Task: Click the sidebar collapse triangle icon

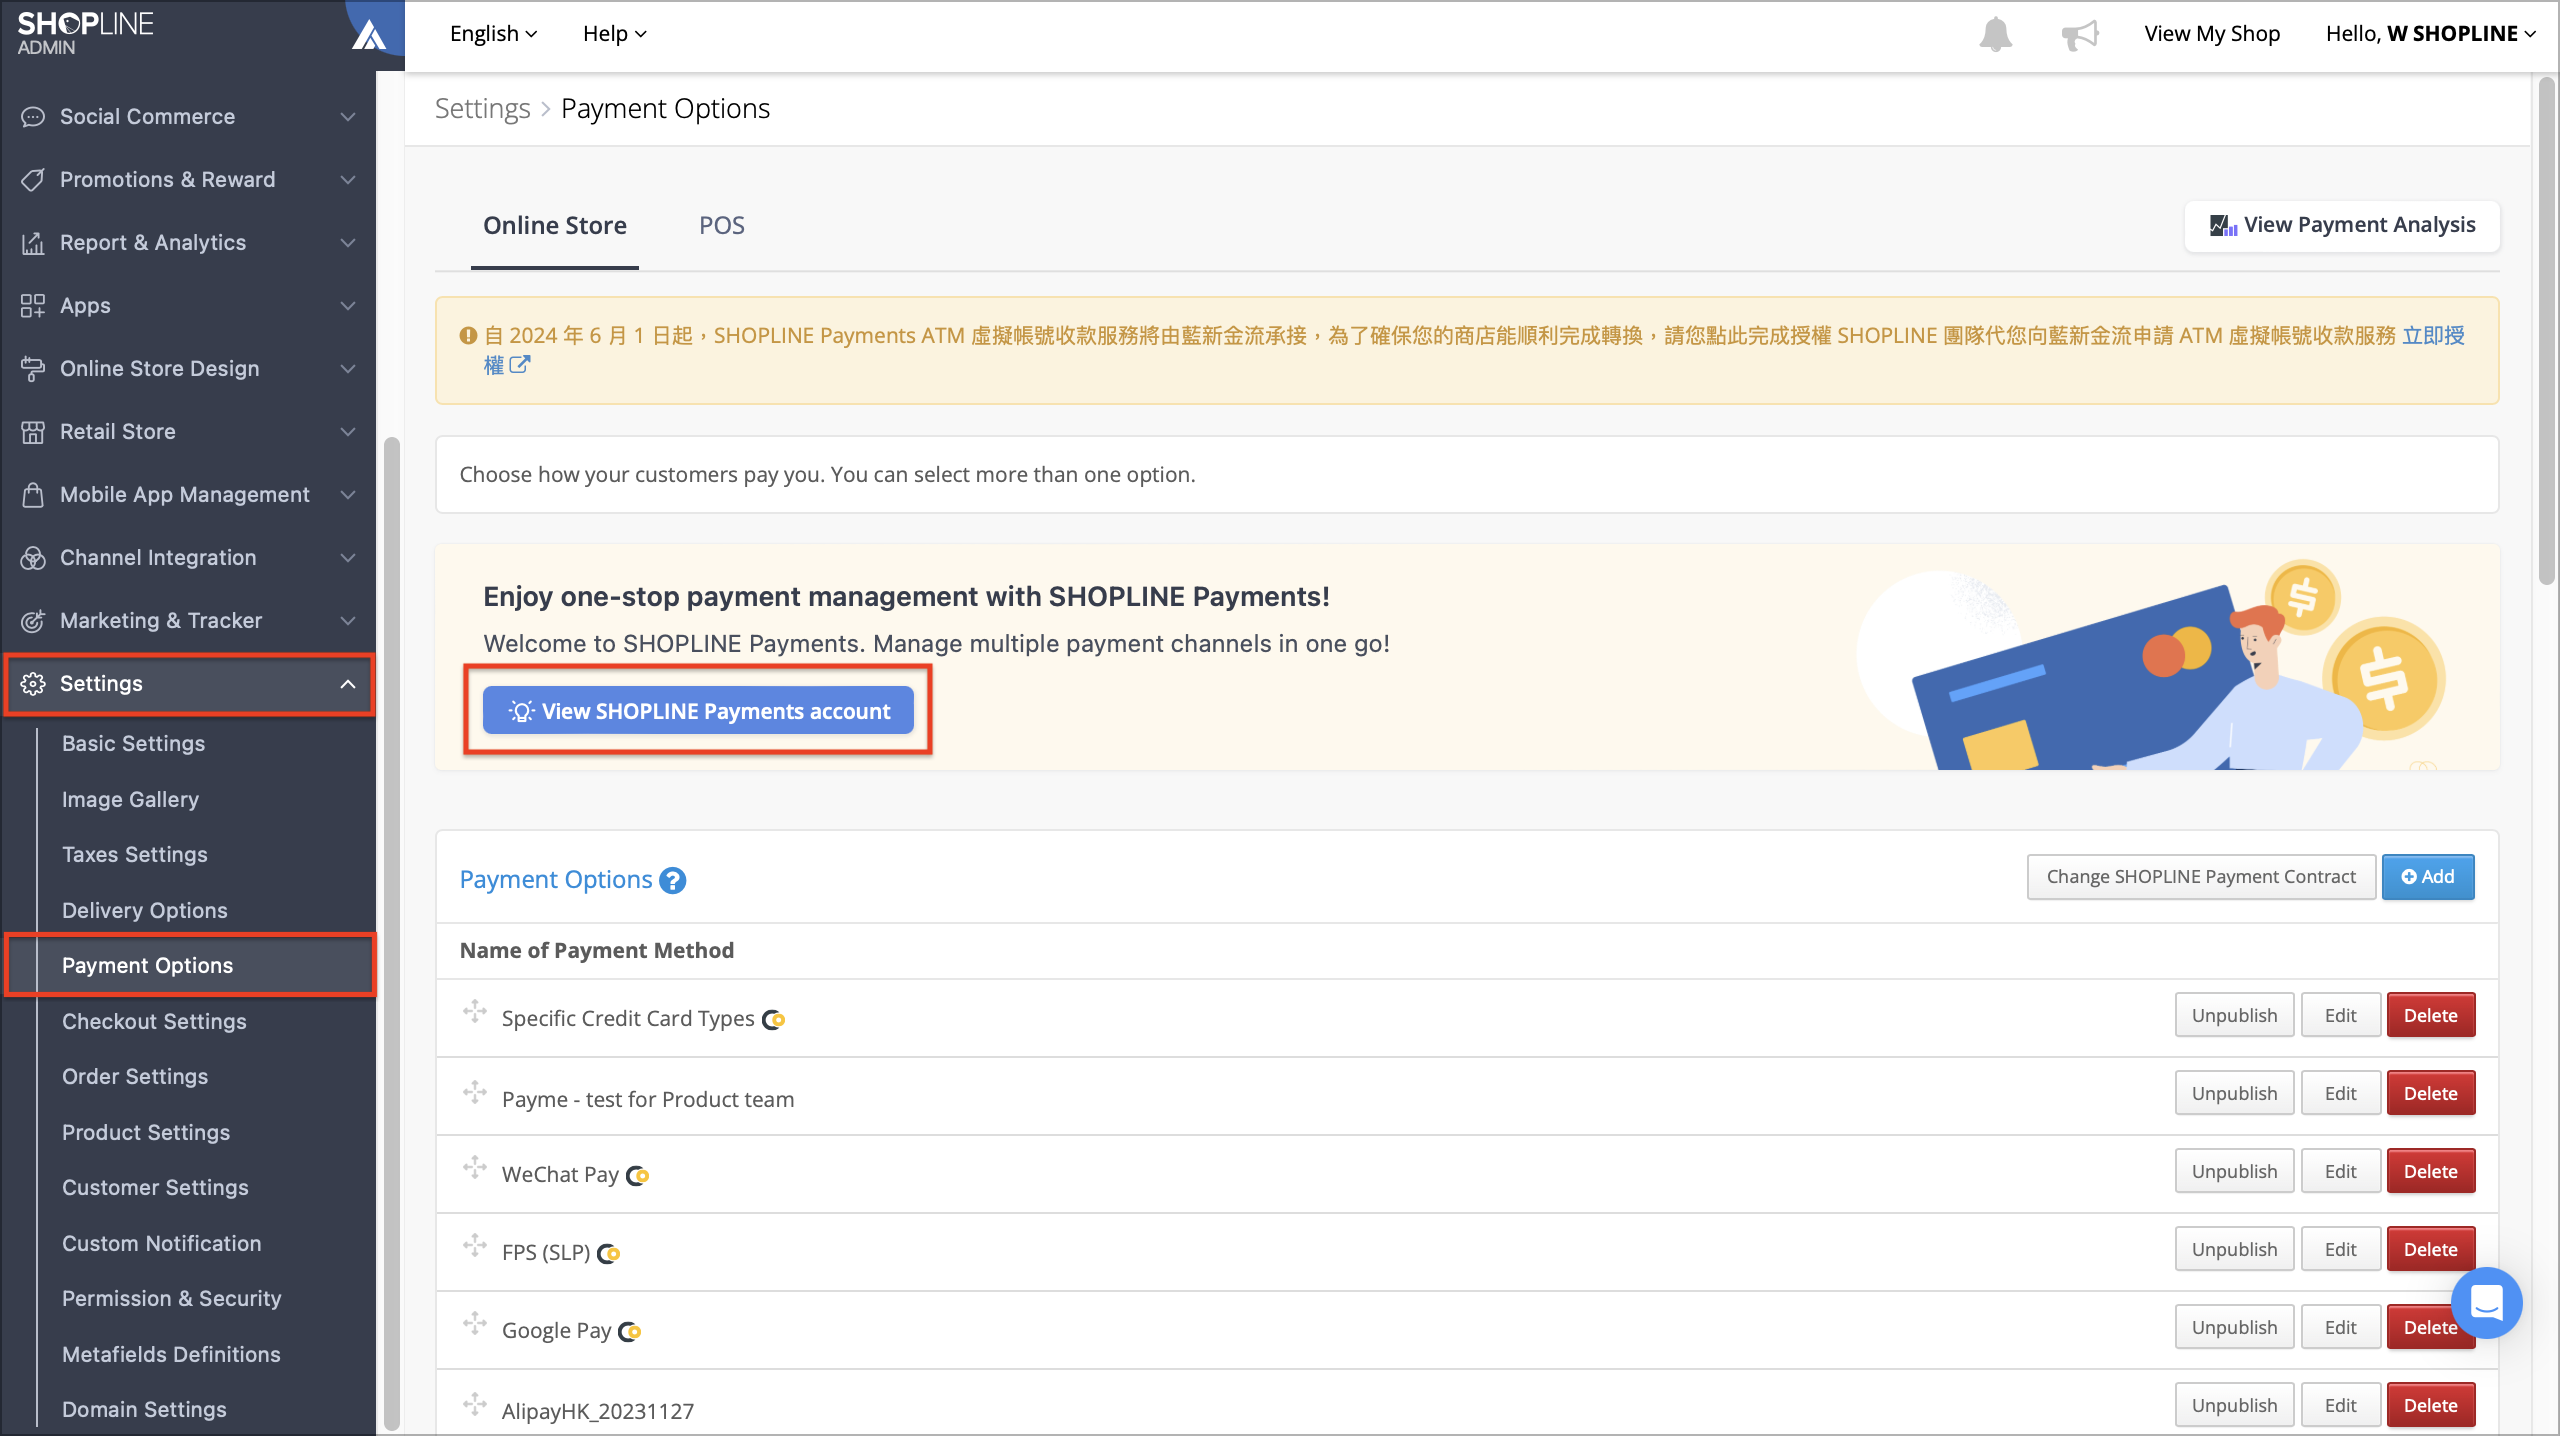Action: (x=369, y=36)
